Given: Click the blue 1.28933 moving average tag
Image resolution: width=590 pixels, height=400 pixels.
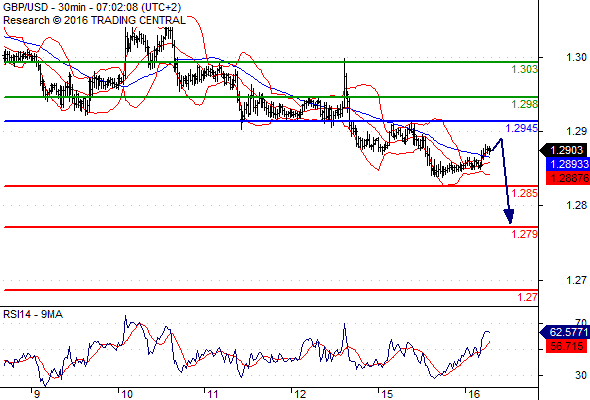Looking at the screenshot, I should [568, 164].
